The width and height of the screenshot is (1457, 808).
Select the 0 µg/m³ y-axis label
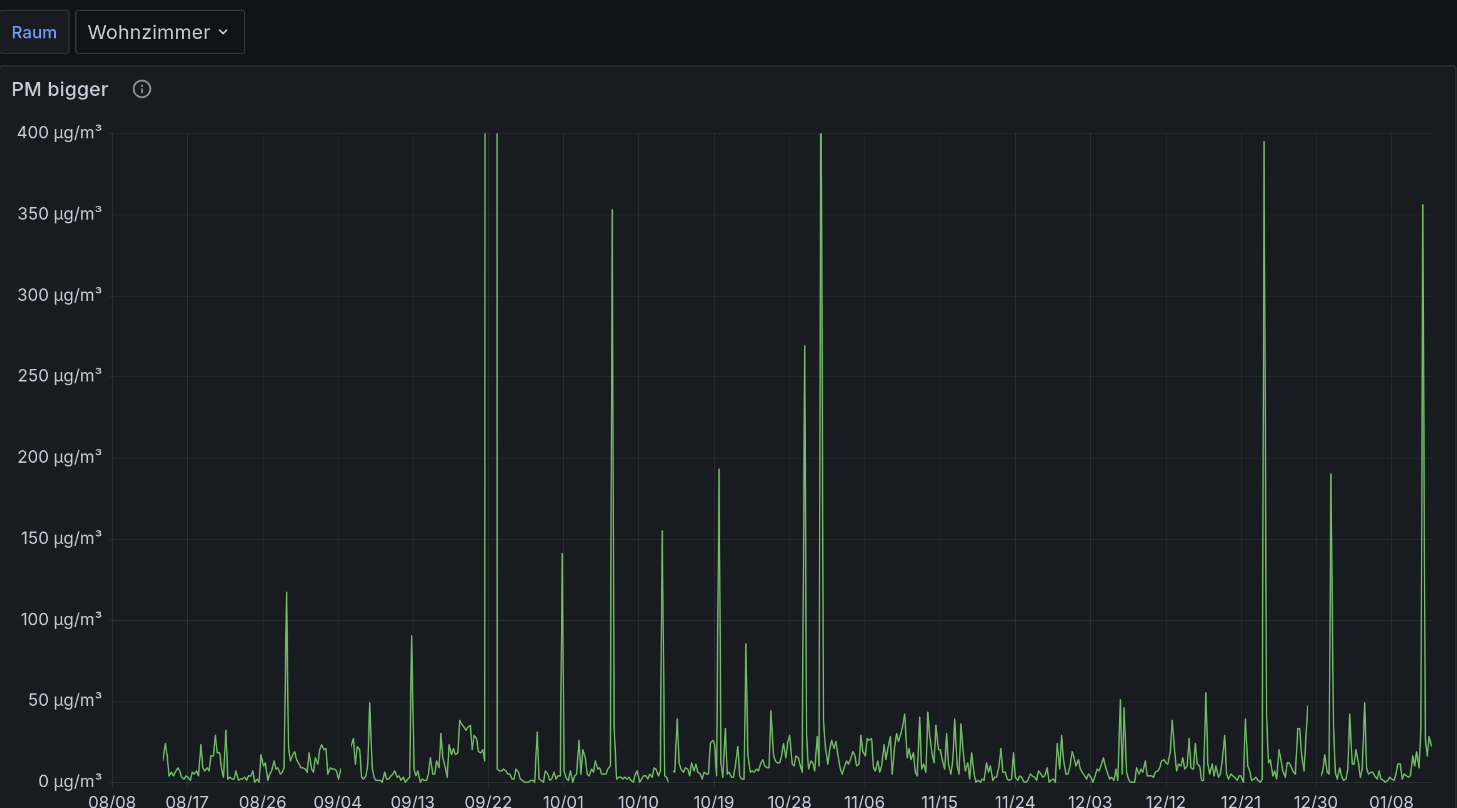tap(69, 781)
